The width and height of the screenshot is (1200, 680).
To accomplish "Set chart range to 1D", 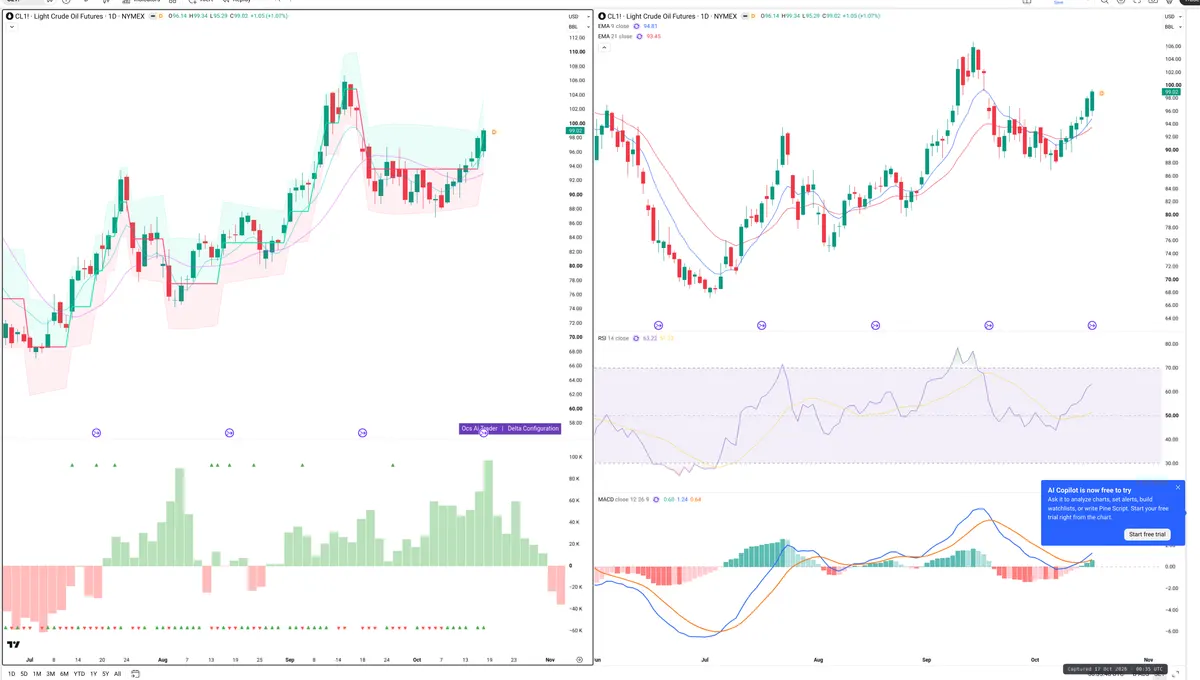I will click(12, 674).
